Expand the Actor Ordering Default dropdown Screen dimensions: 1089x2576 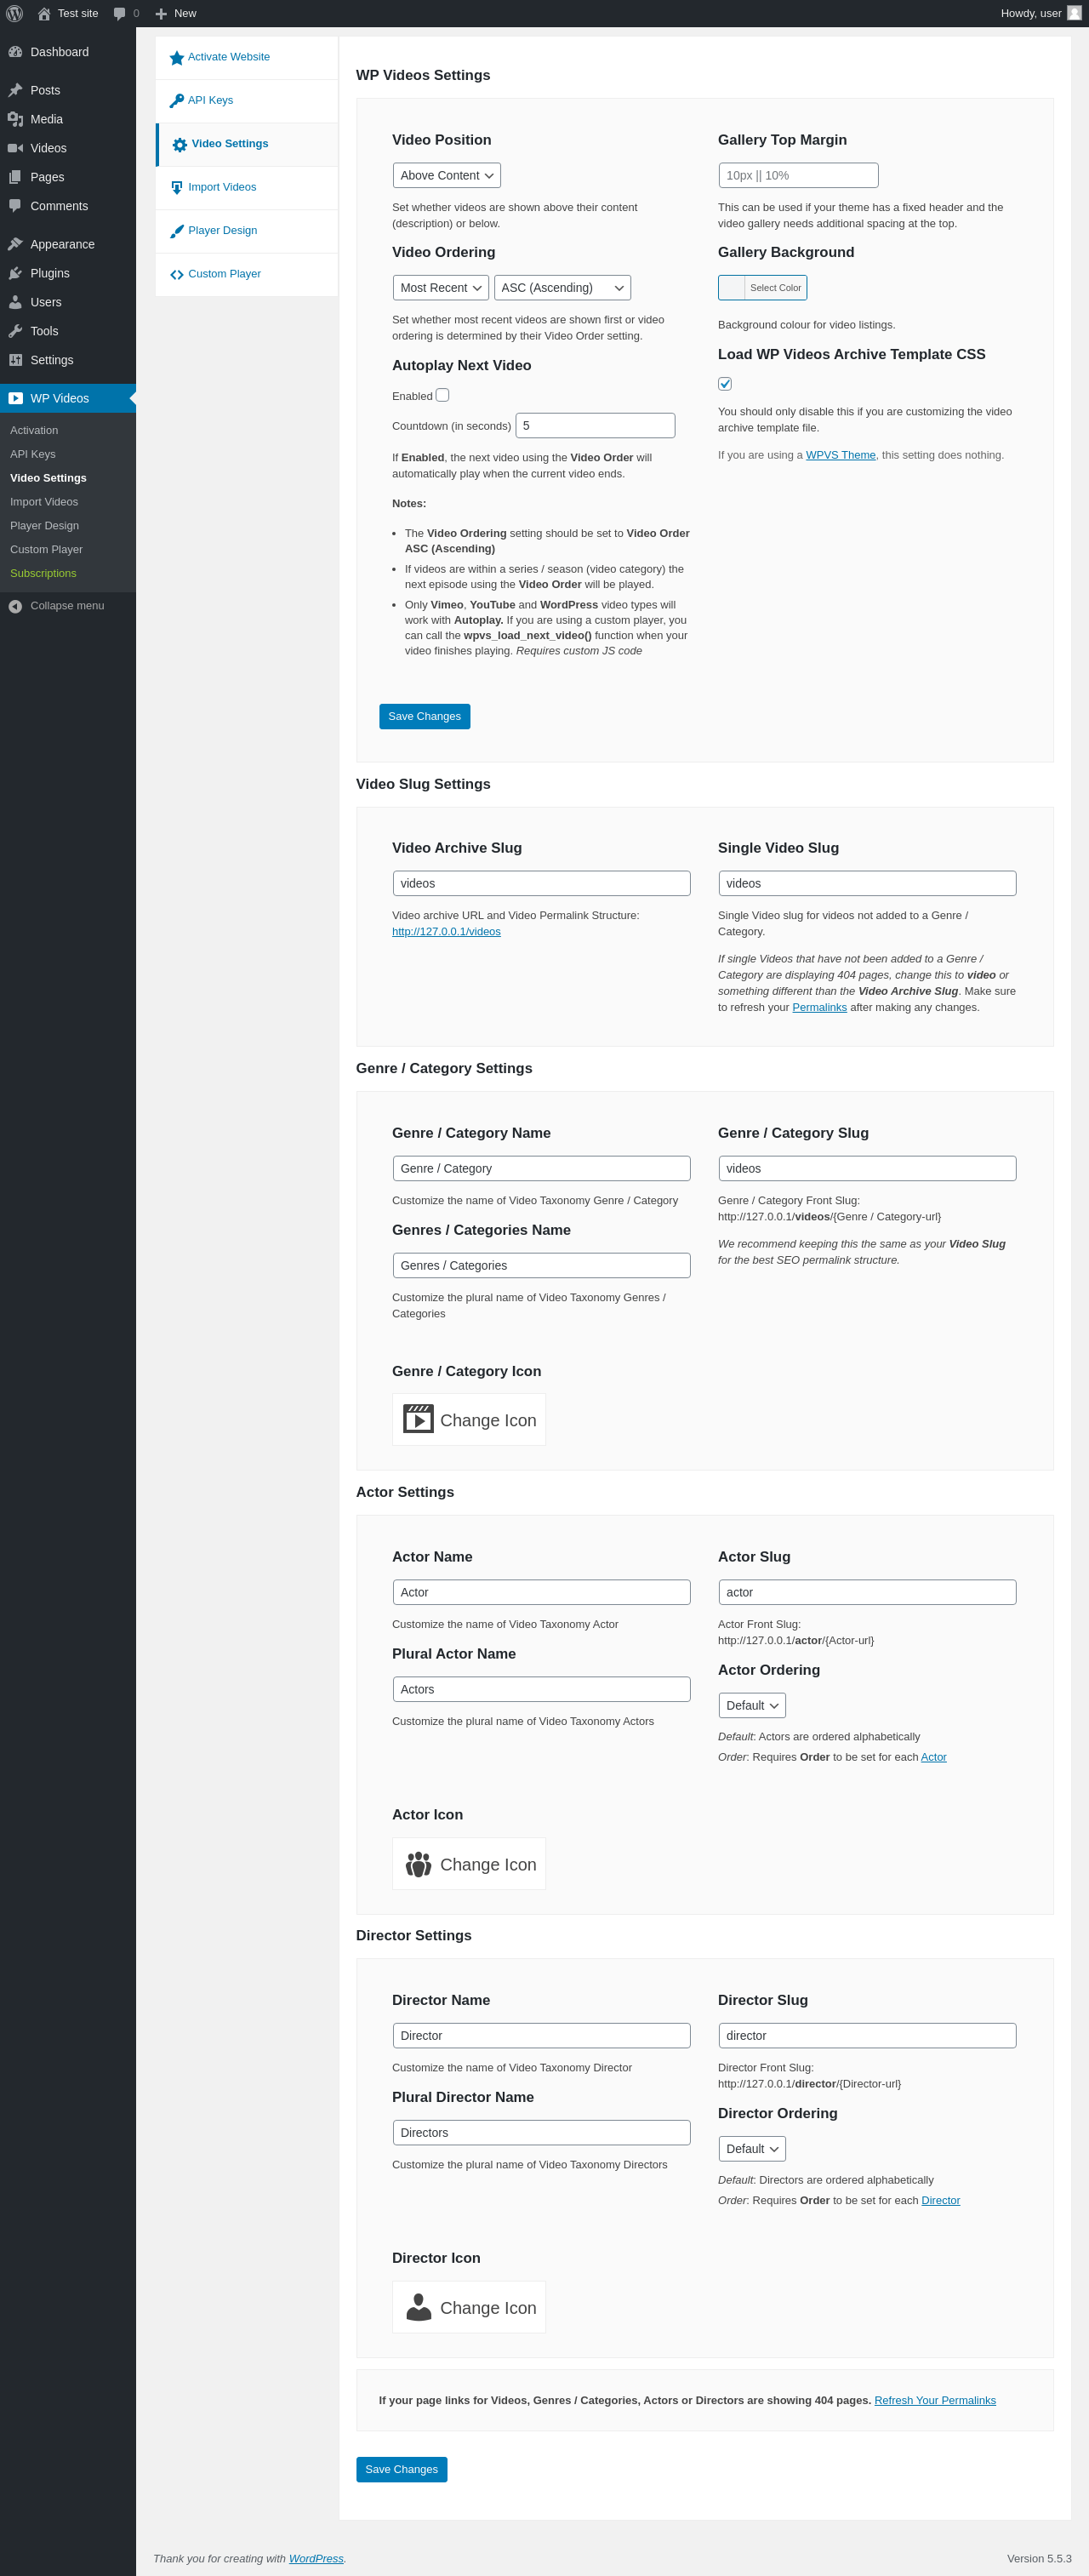[x=752, y=1705]
